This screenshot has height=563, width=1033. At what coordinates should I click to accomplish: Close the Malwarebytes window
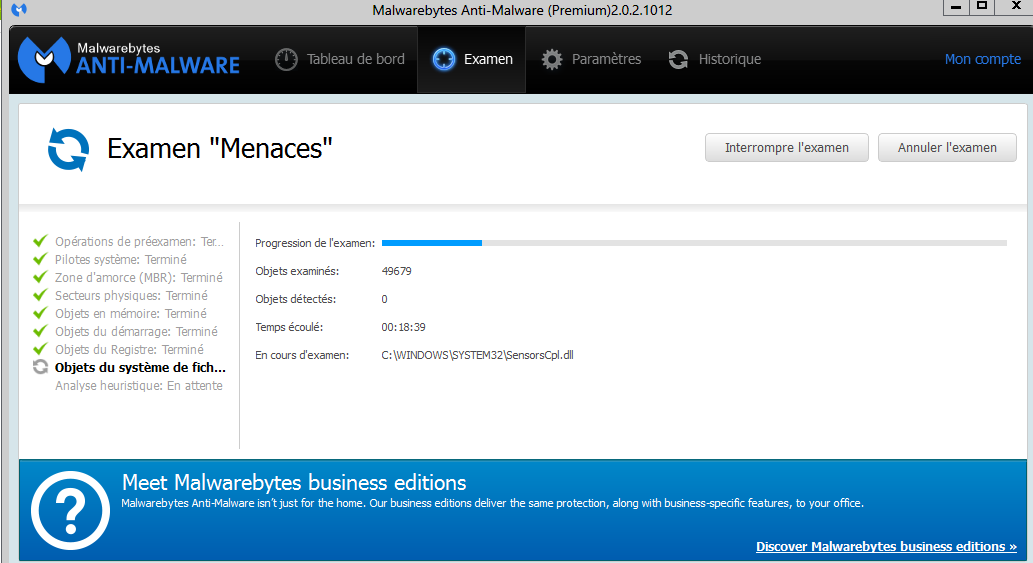coord(1015,7)
